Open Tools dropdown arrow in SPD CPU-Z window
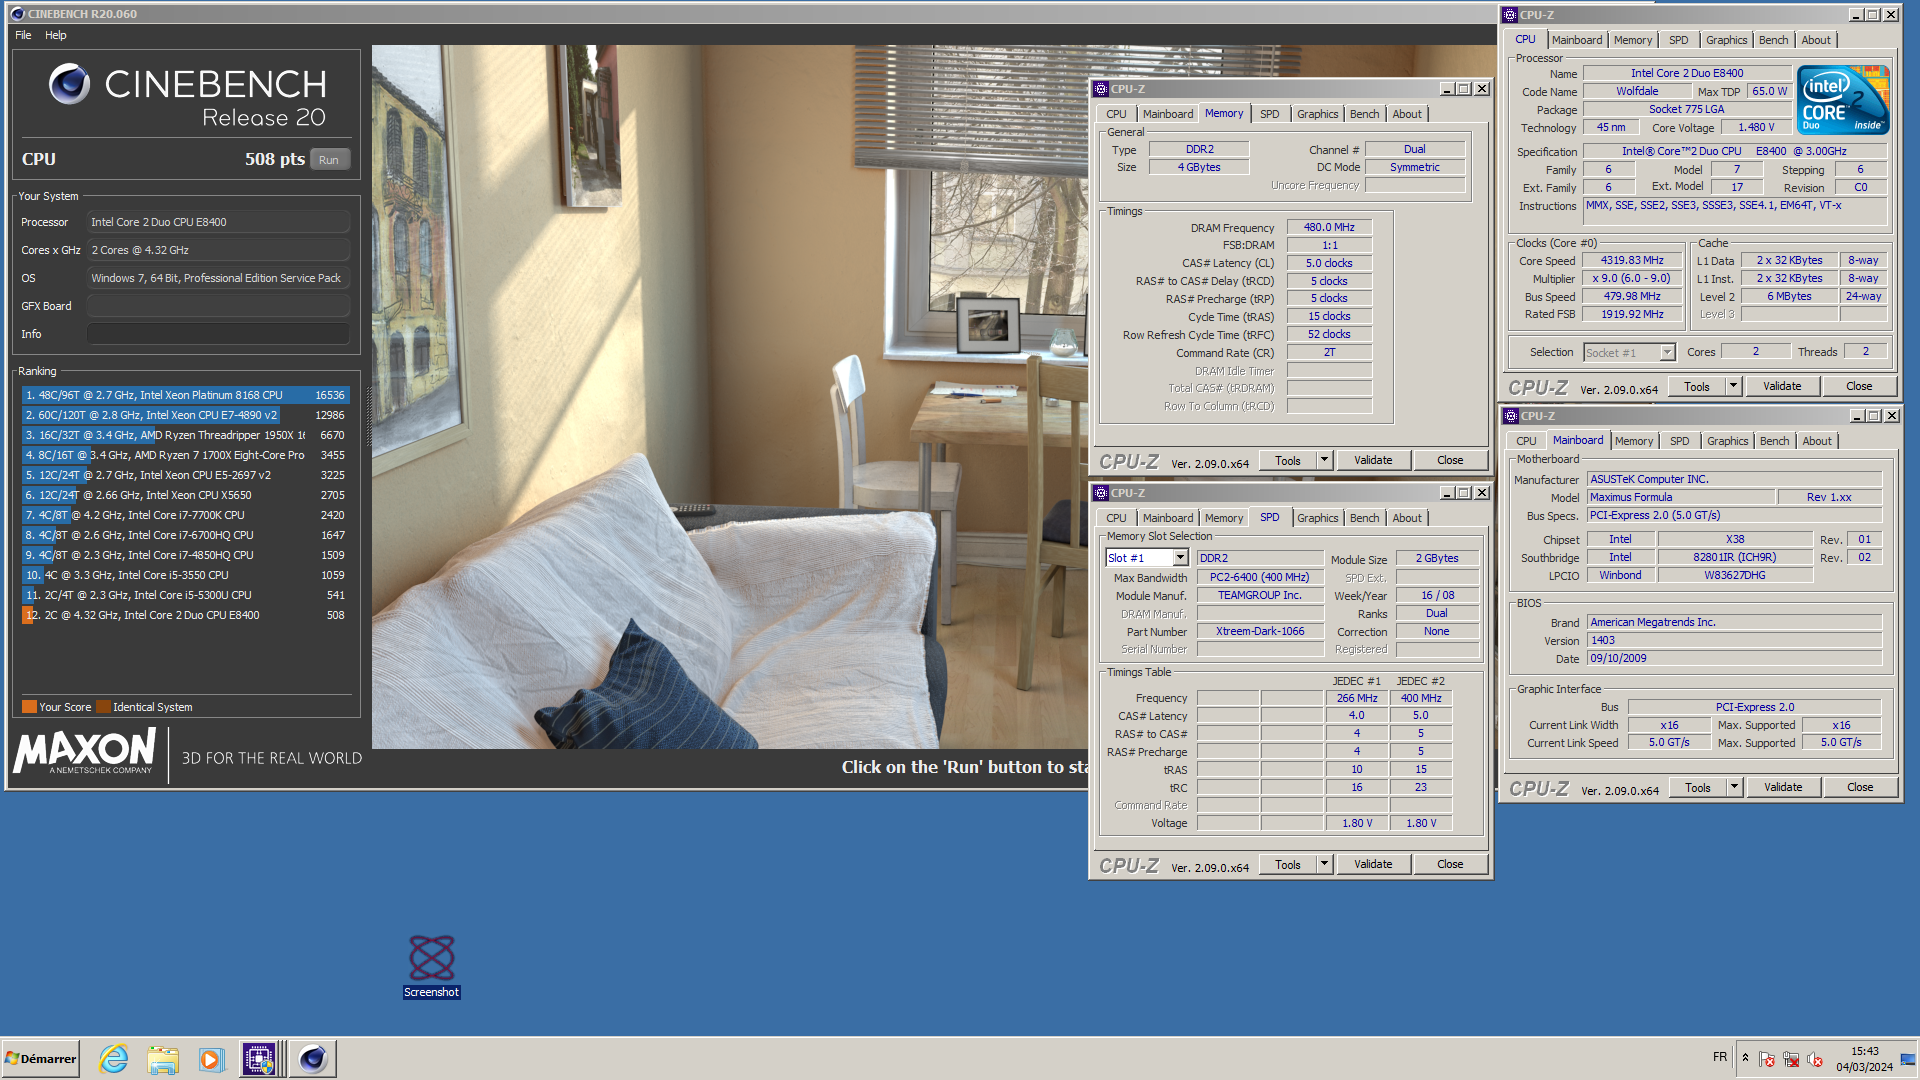This screenshot has height=1080, width=1920. tap(1325, 864)
